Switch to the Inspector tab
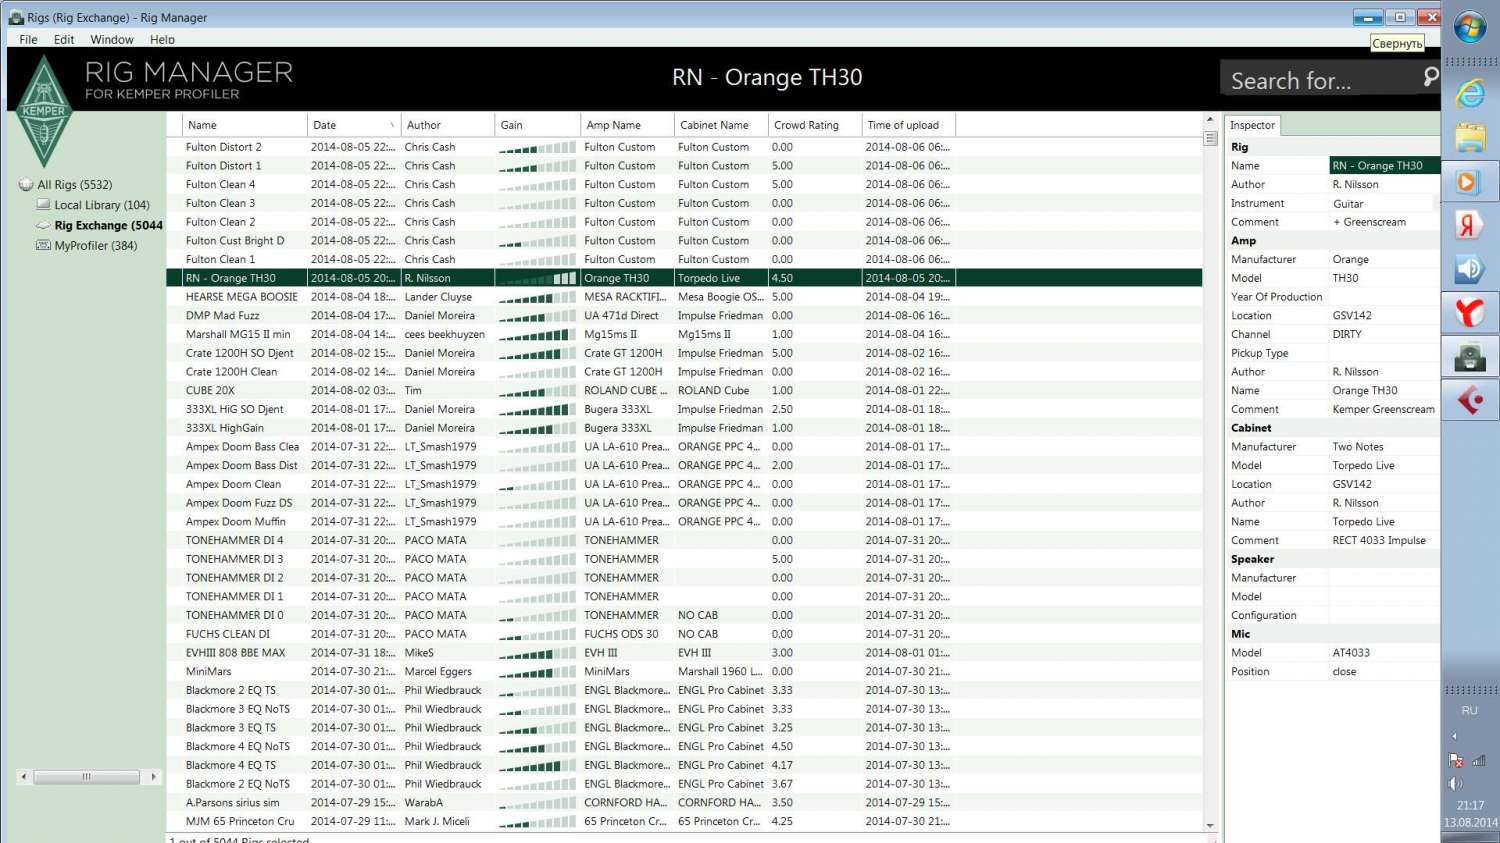 (1252, 125)
